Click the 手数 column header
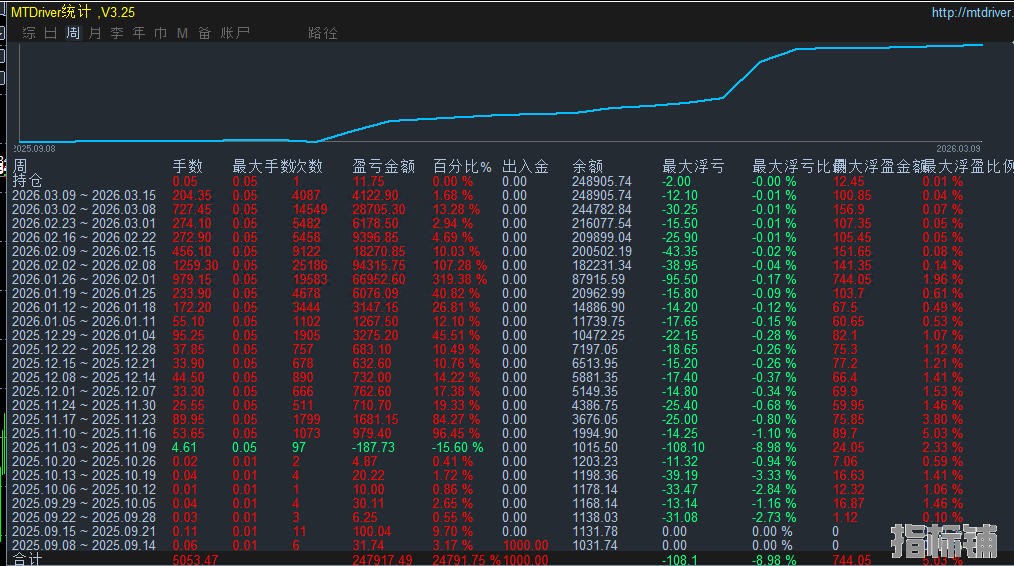Viewport: 1014px width, 566px height. [x=188, y=167]
